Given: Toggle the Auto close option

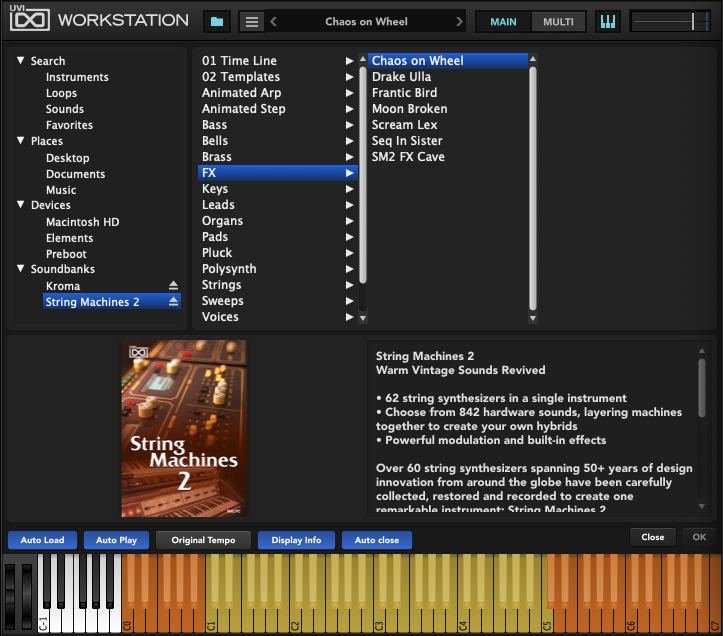Looking at the screenshot, I should click(377, 540).
